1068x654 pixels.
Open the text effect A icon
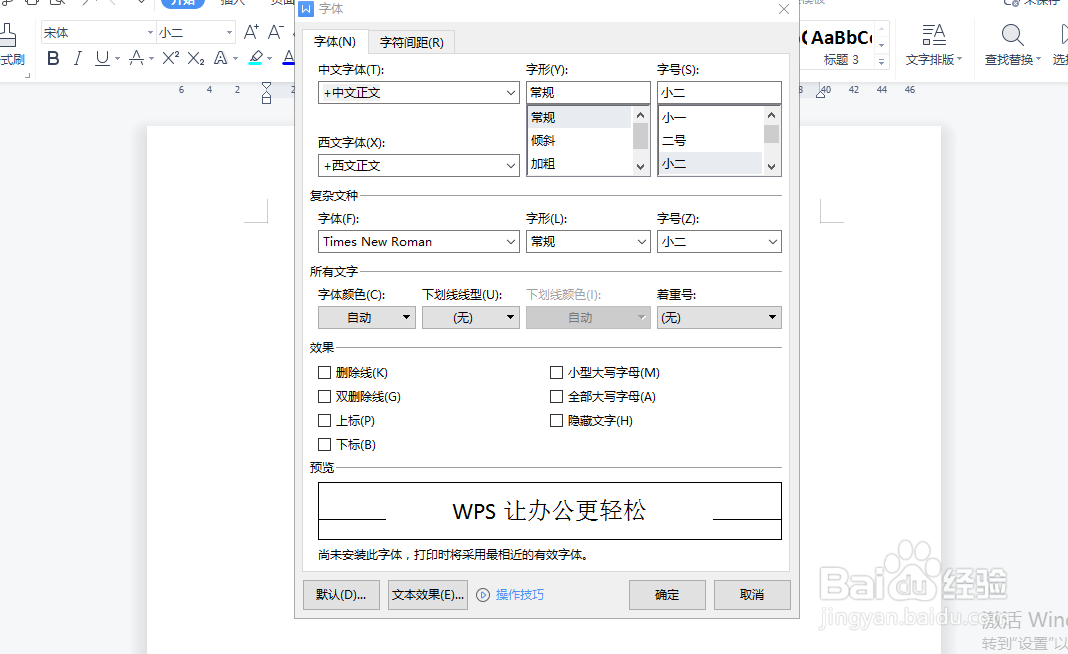point(221,59)
